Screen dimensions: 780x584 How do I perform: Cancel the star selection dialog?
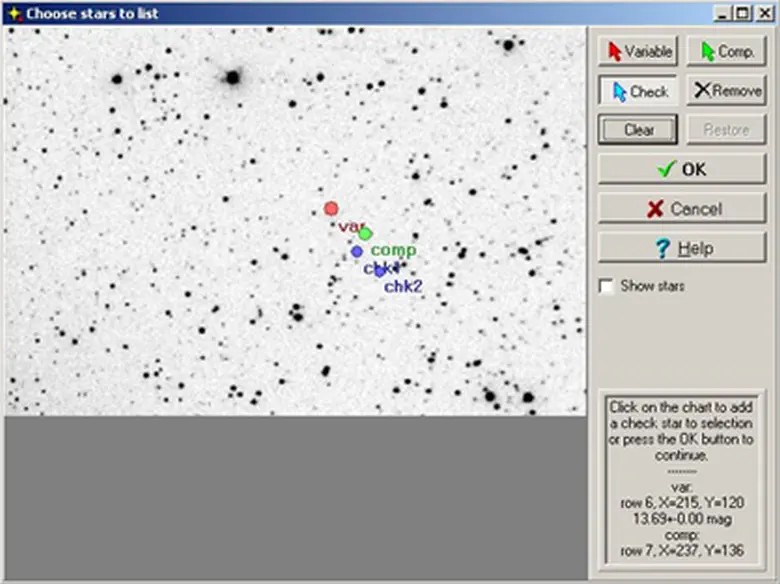(x=681, y=208)
